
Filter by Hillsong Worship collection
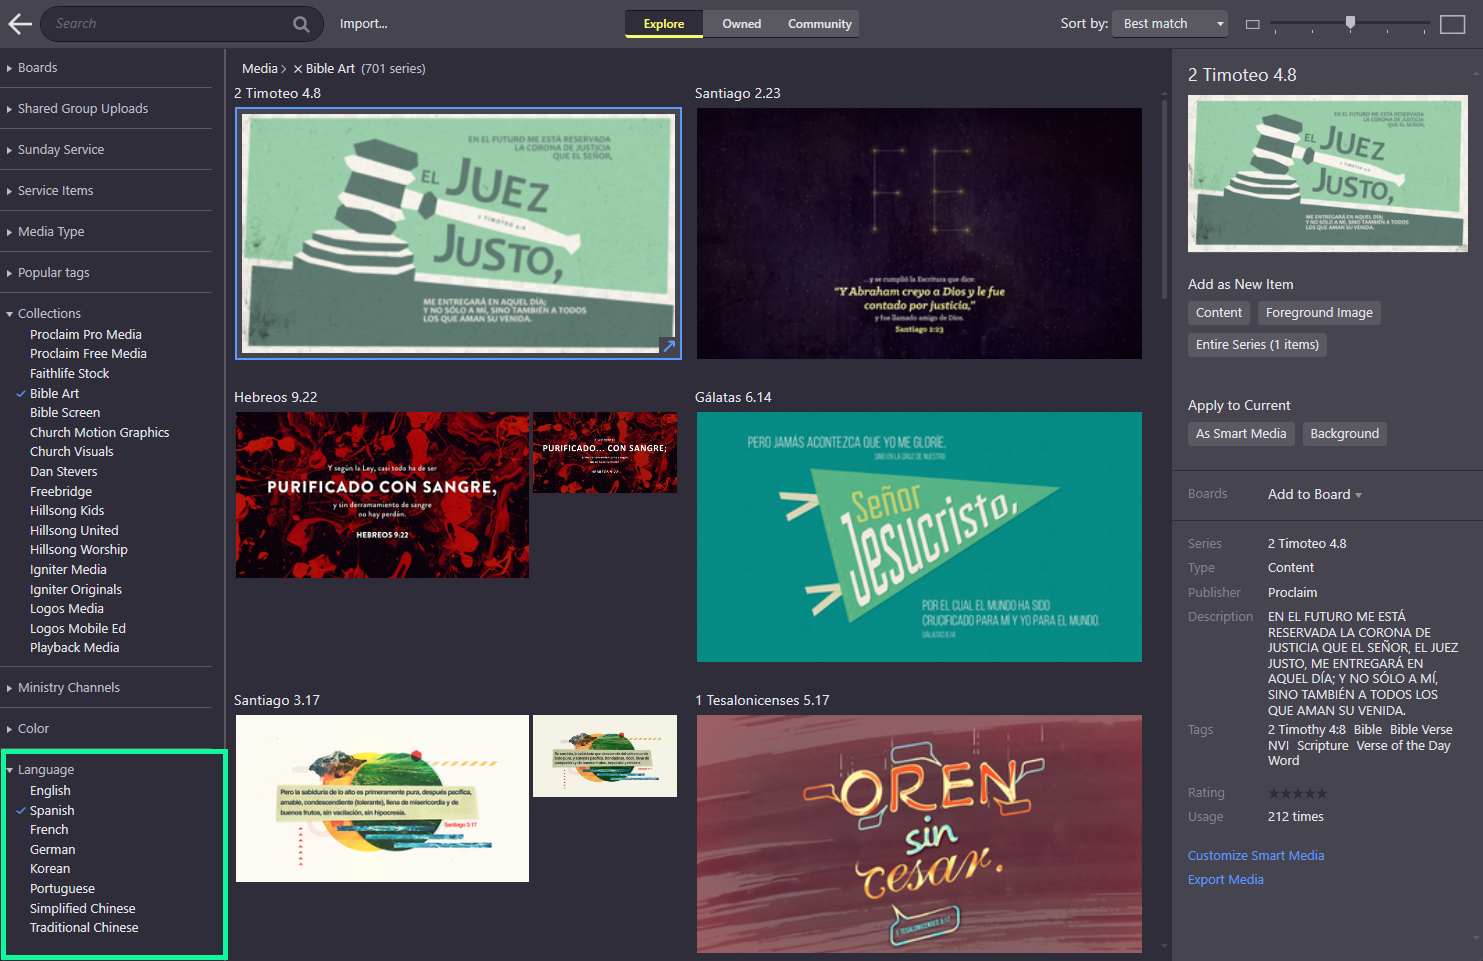pyautogui.click(x=79, y=550)
